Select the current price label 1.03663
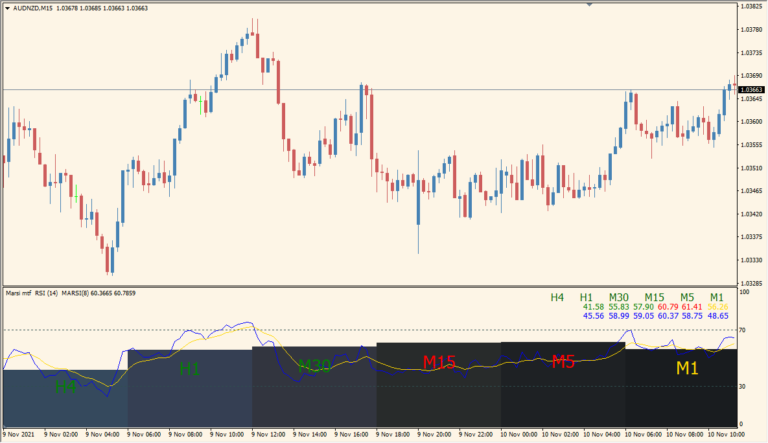The image size is (768, 443). (x=750, y=90)
